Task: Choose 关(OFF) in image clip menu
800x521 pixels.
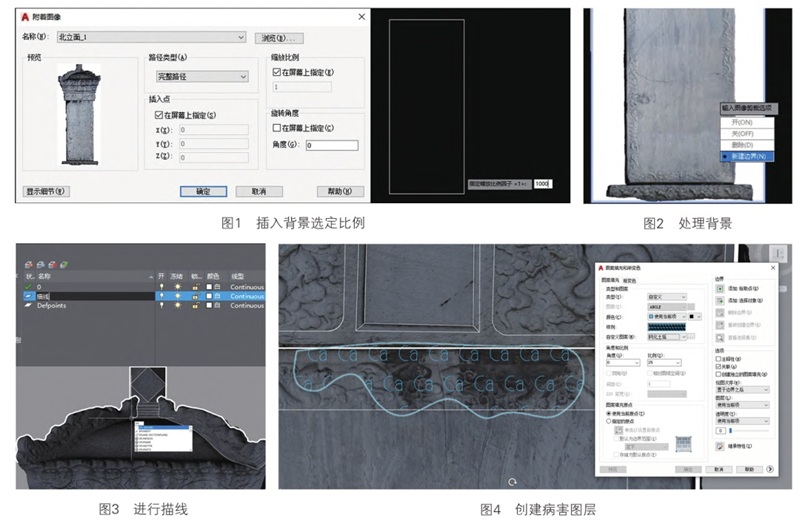Action: click(x=747, y=134)
